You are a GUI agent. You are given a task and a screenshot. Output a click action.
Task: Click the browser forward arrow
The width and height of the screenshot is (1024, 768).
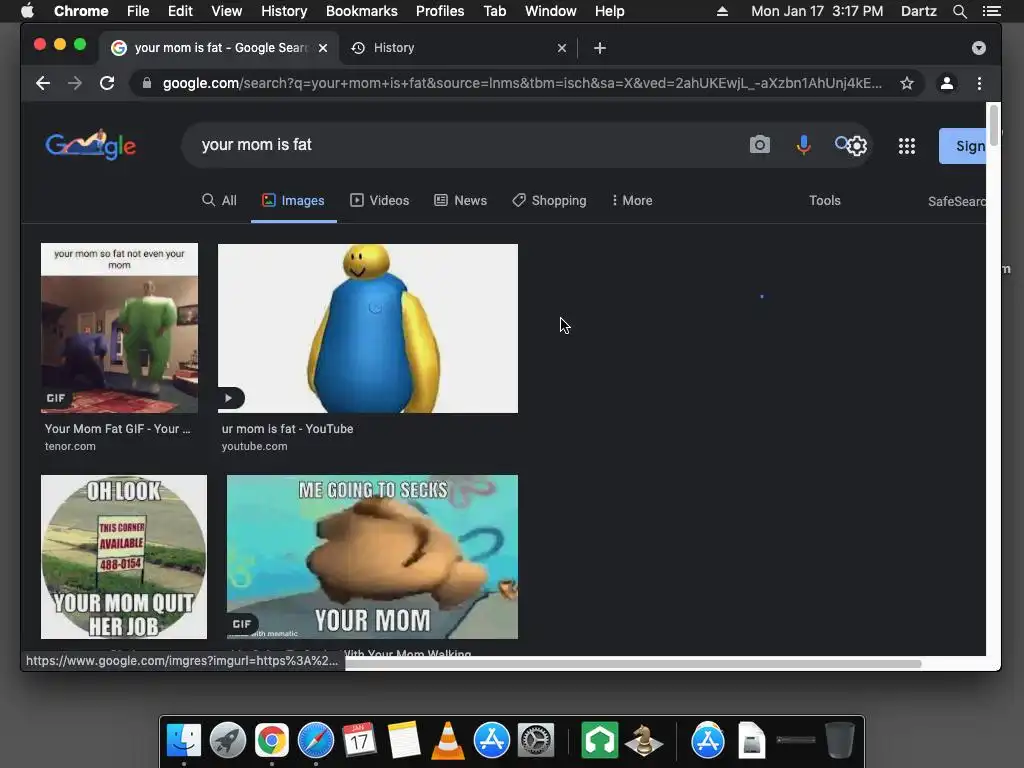(x=75, y=83)
